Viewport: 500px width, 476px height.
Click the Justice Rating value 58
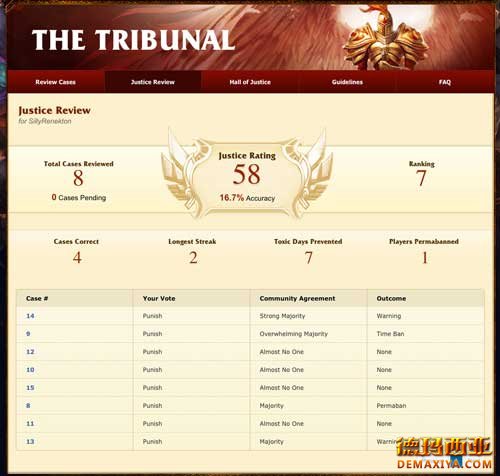247,174
